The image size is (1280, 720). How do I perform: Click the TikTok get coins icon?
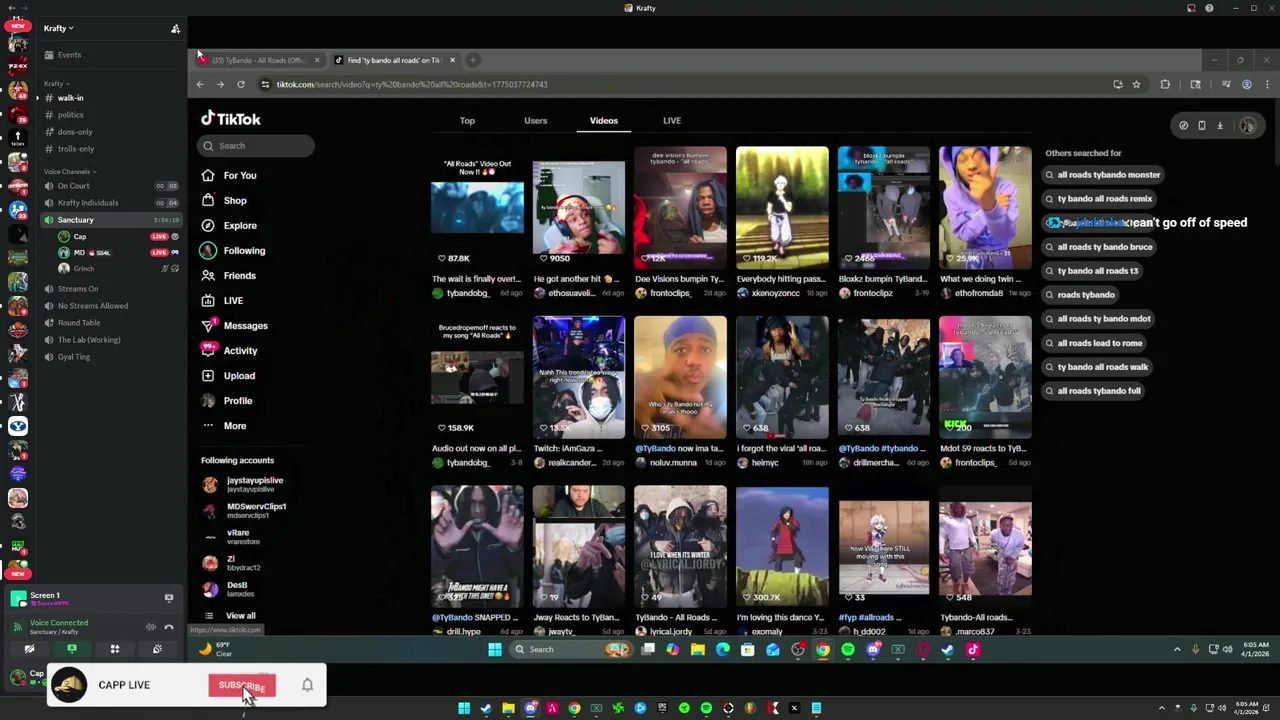tap(1184, 125)
